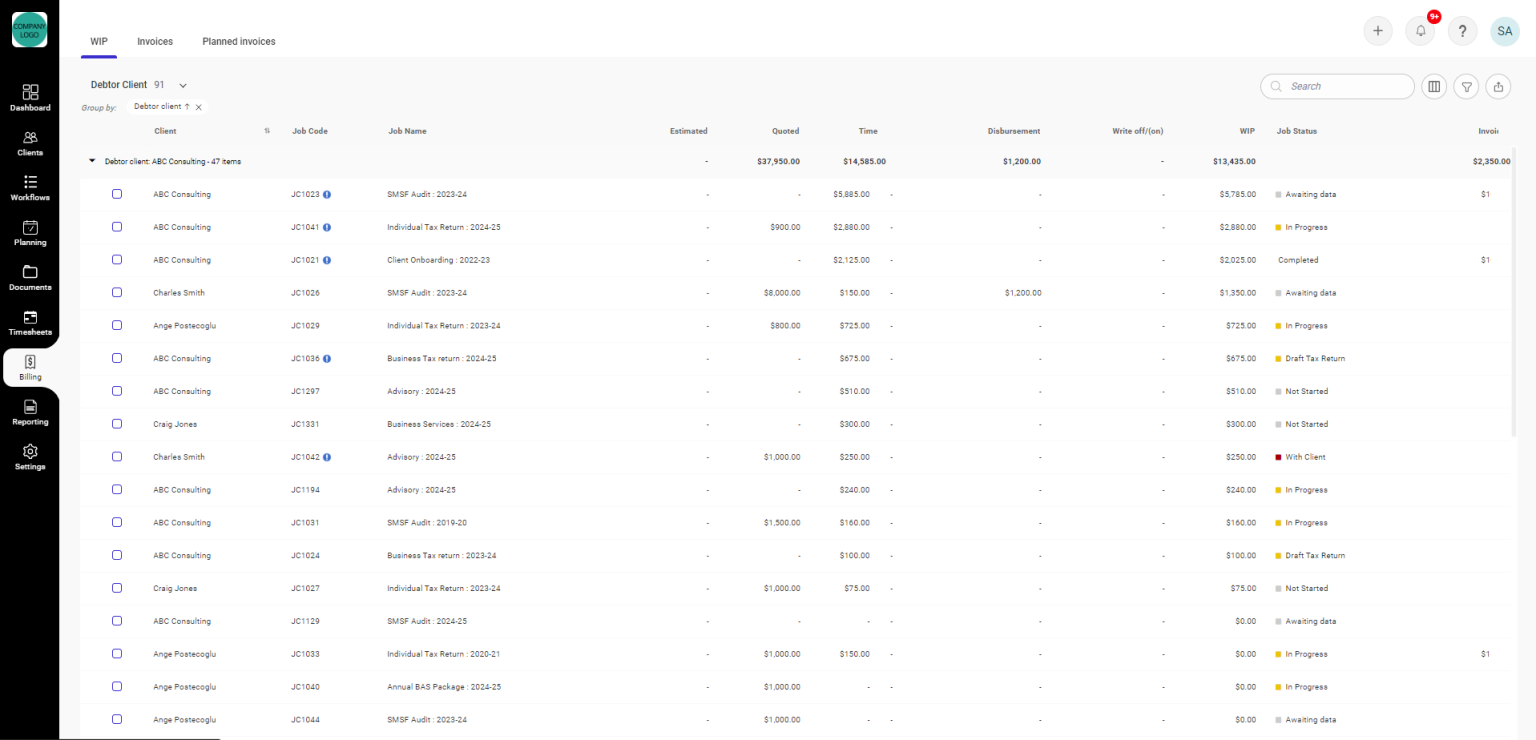
Task: Open the SA user avatar menu
Action: tap(1504, 31)
